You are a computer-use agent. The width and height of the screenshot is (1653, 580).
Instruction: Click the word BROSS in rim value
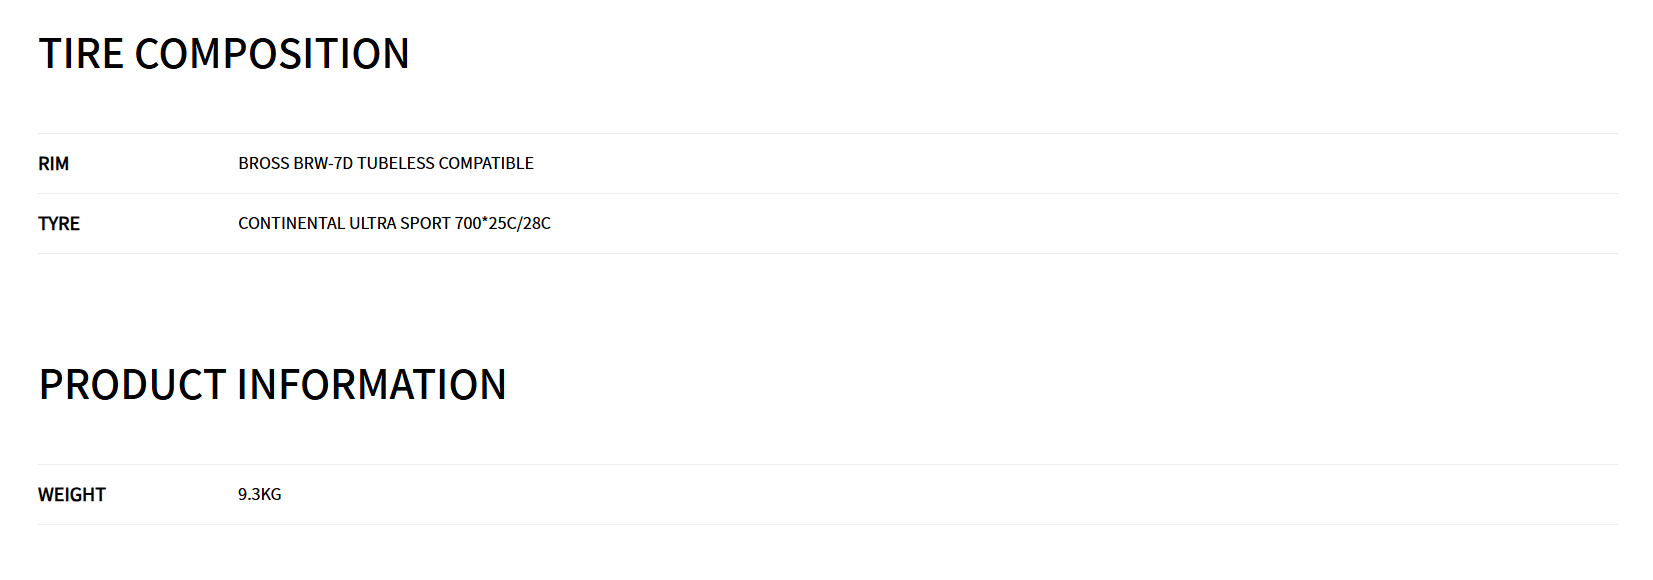point(264,164)
